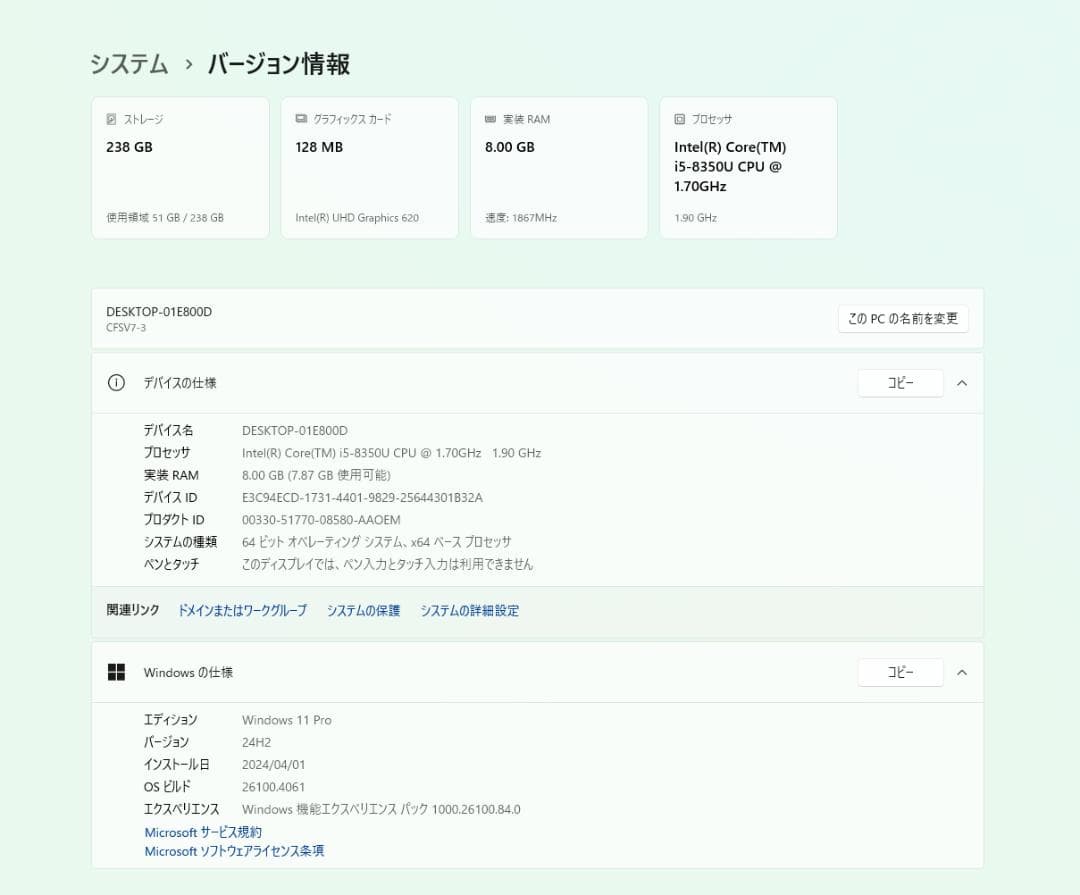Open the ストレージ summary card
This screenshot has height=895, width=1080.
pyautogui.click(x=180, y=167)
